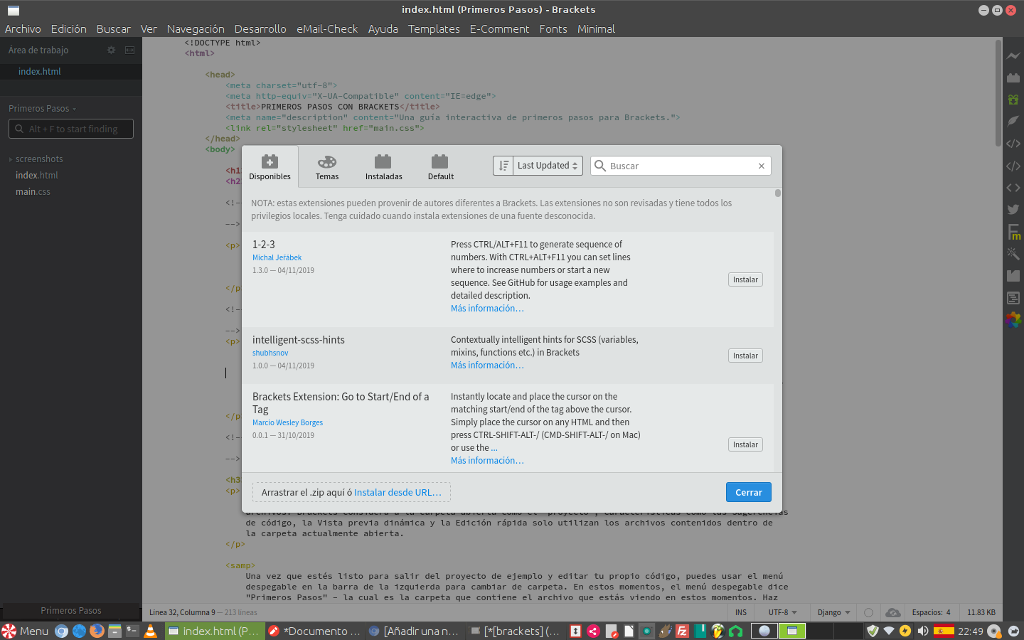Open the Navegación menu

point(195,29)
